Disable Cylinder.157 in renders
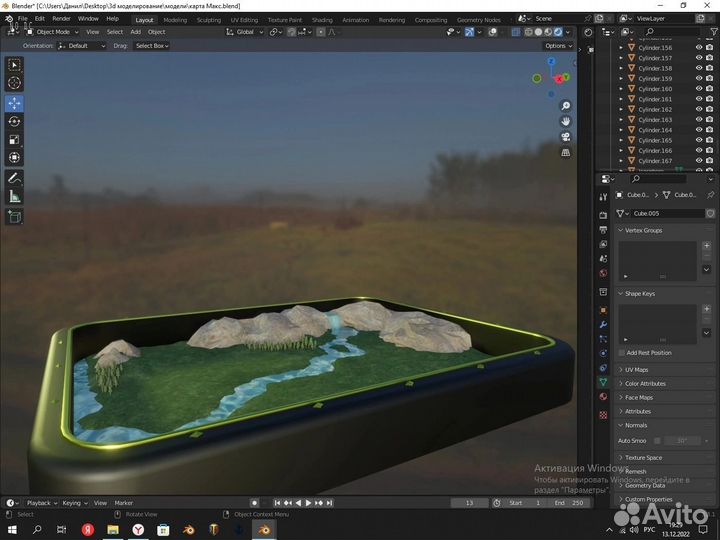The height and width of the screenshot is (540, 720). tap(709, 58)
